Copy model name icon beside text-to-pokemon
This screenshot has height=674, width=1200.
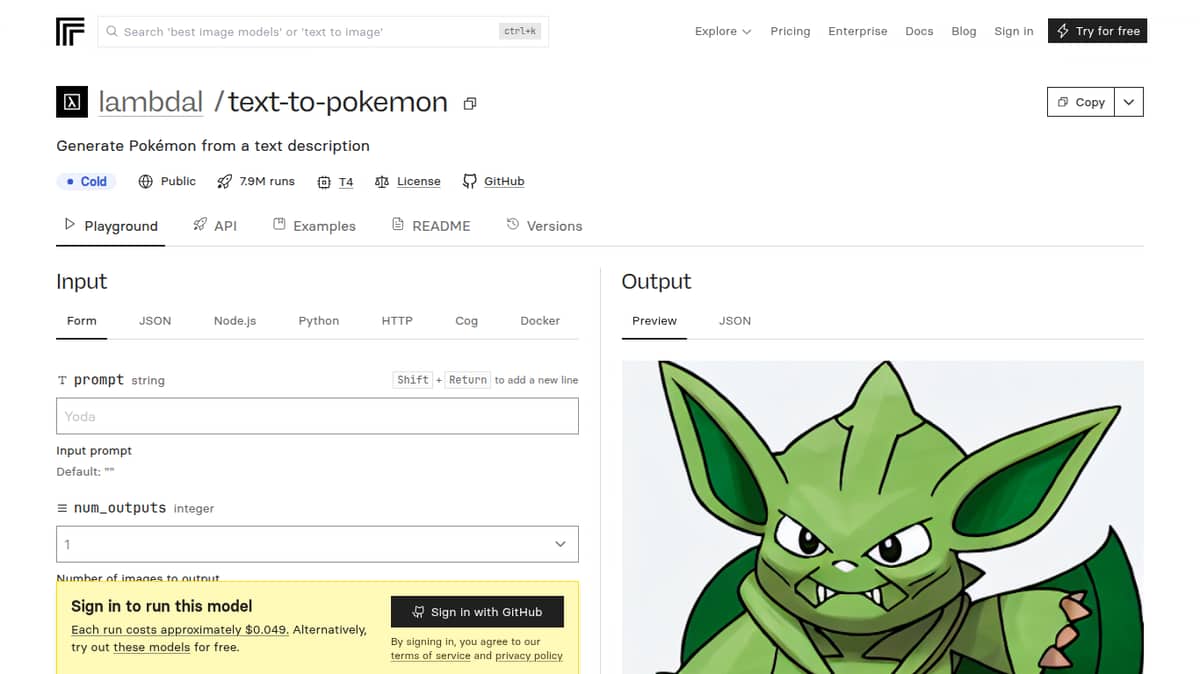[x=470, y=103]
